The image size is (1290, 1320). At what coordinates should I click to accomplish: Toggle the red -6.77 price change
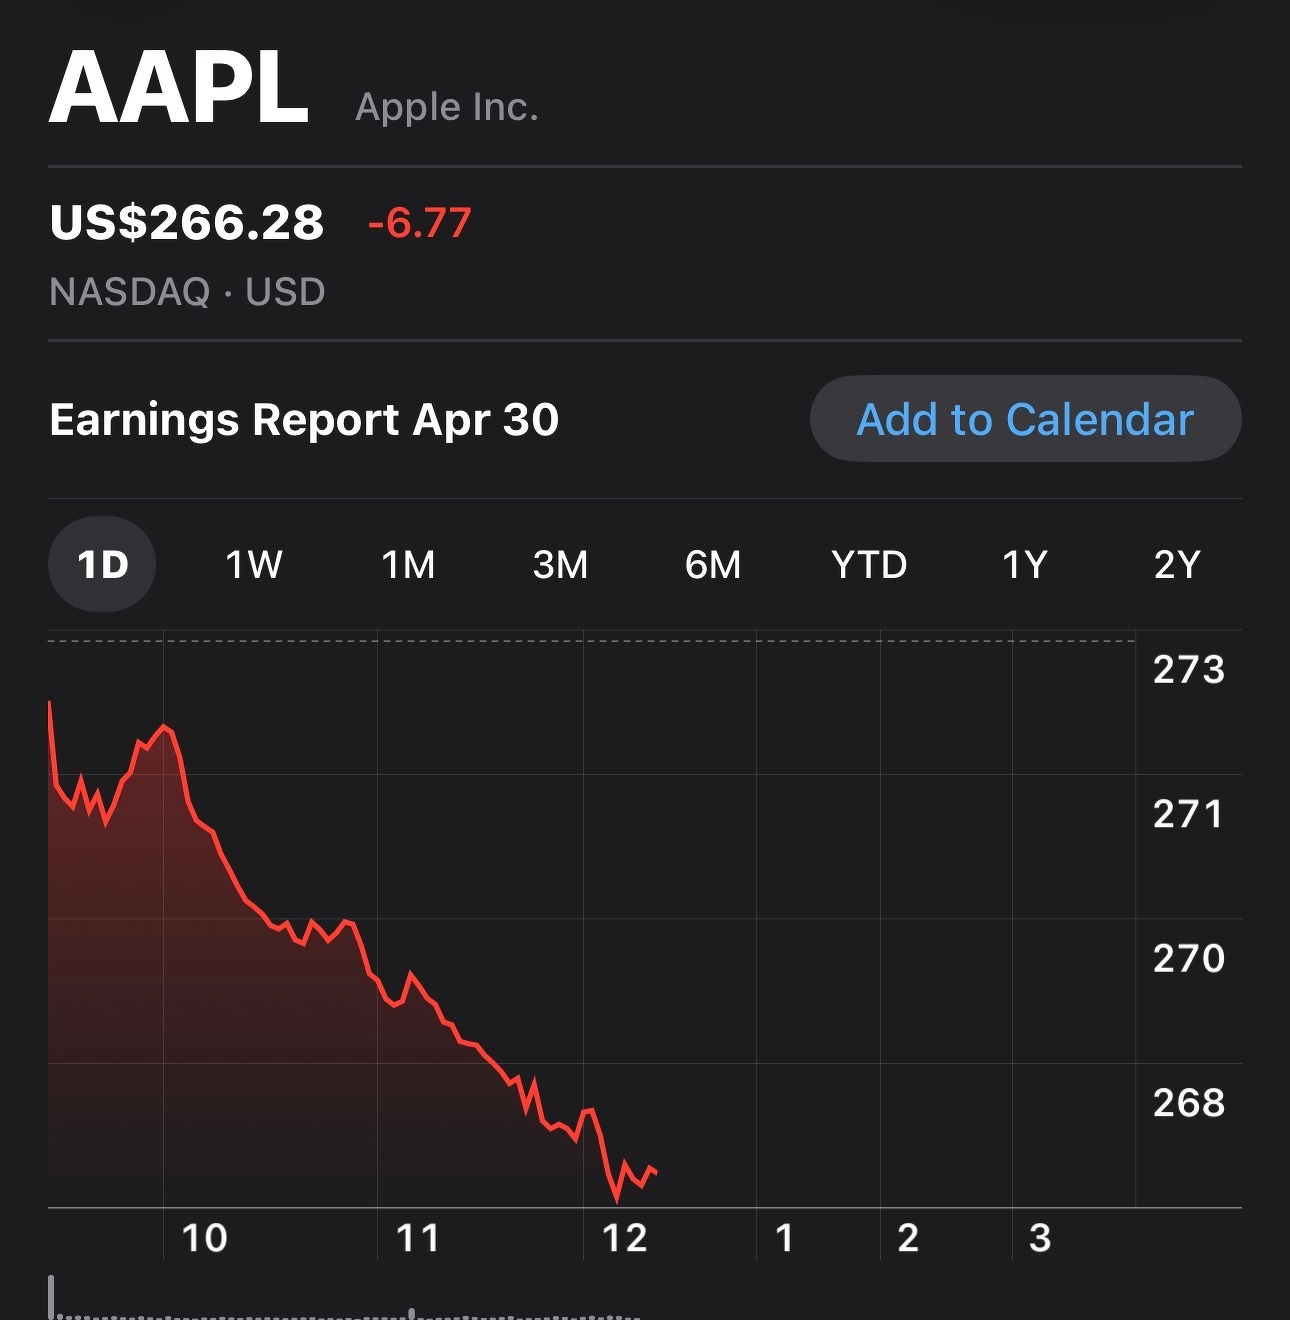[419, 222]
